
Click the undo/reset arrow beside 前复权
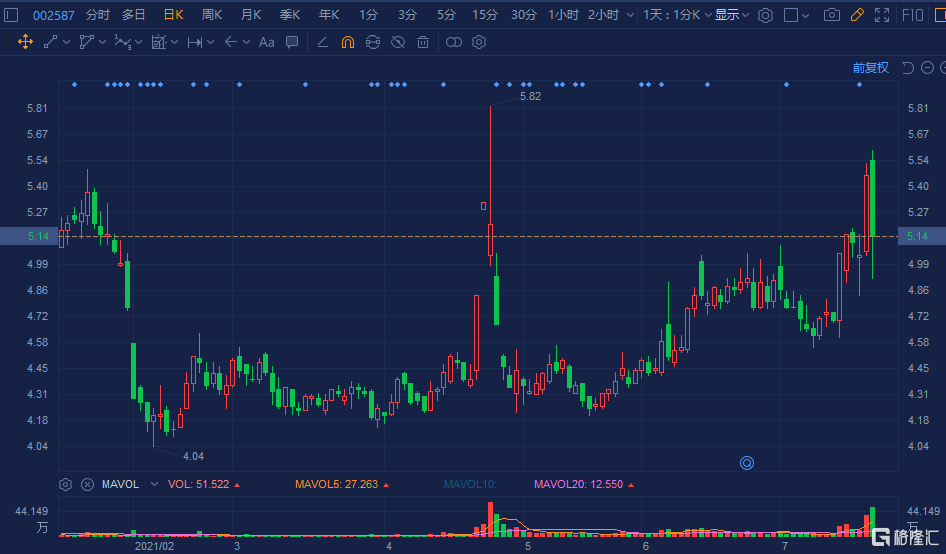click(908, 68)
